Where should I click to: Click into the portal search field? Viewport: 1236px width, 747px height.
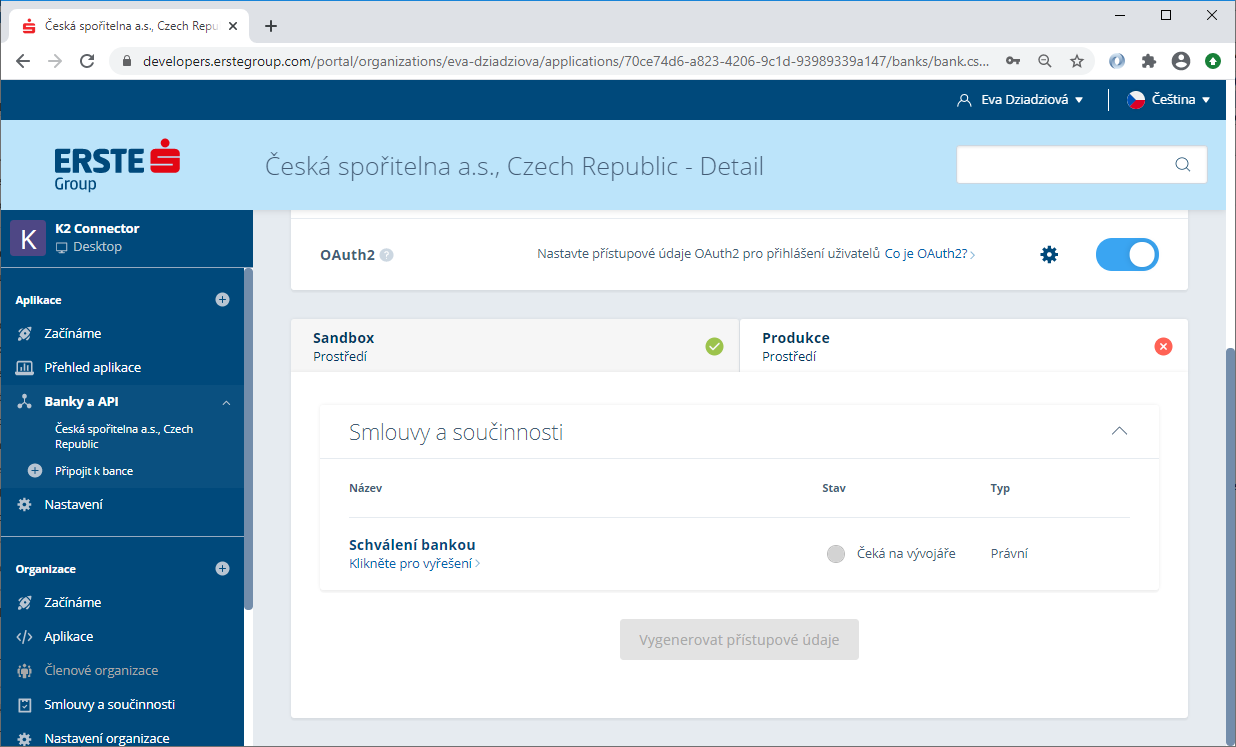1063,165
